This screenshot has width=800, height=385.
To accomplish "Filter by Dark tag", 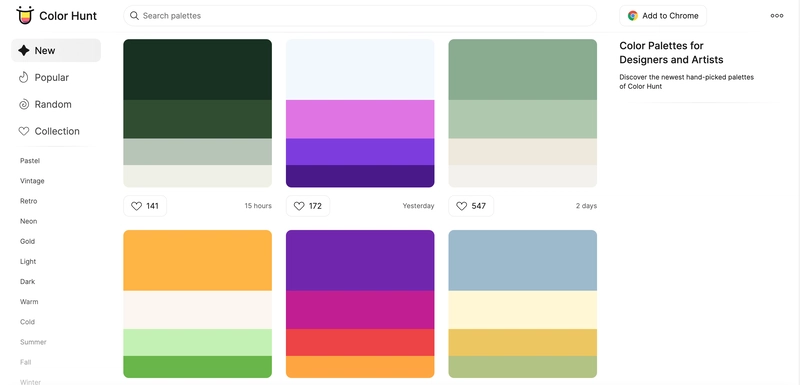I will [28, 281].
